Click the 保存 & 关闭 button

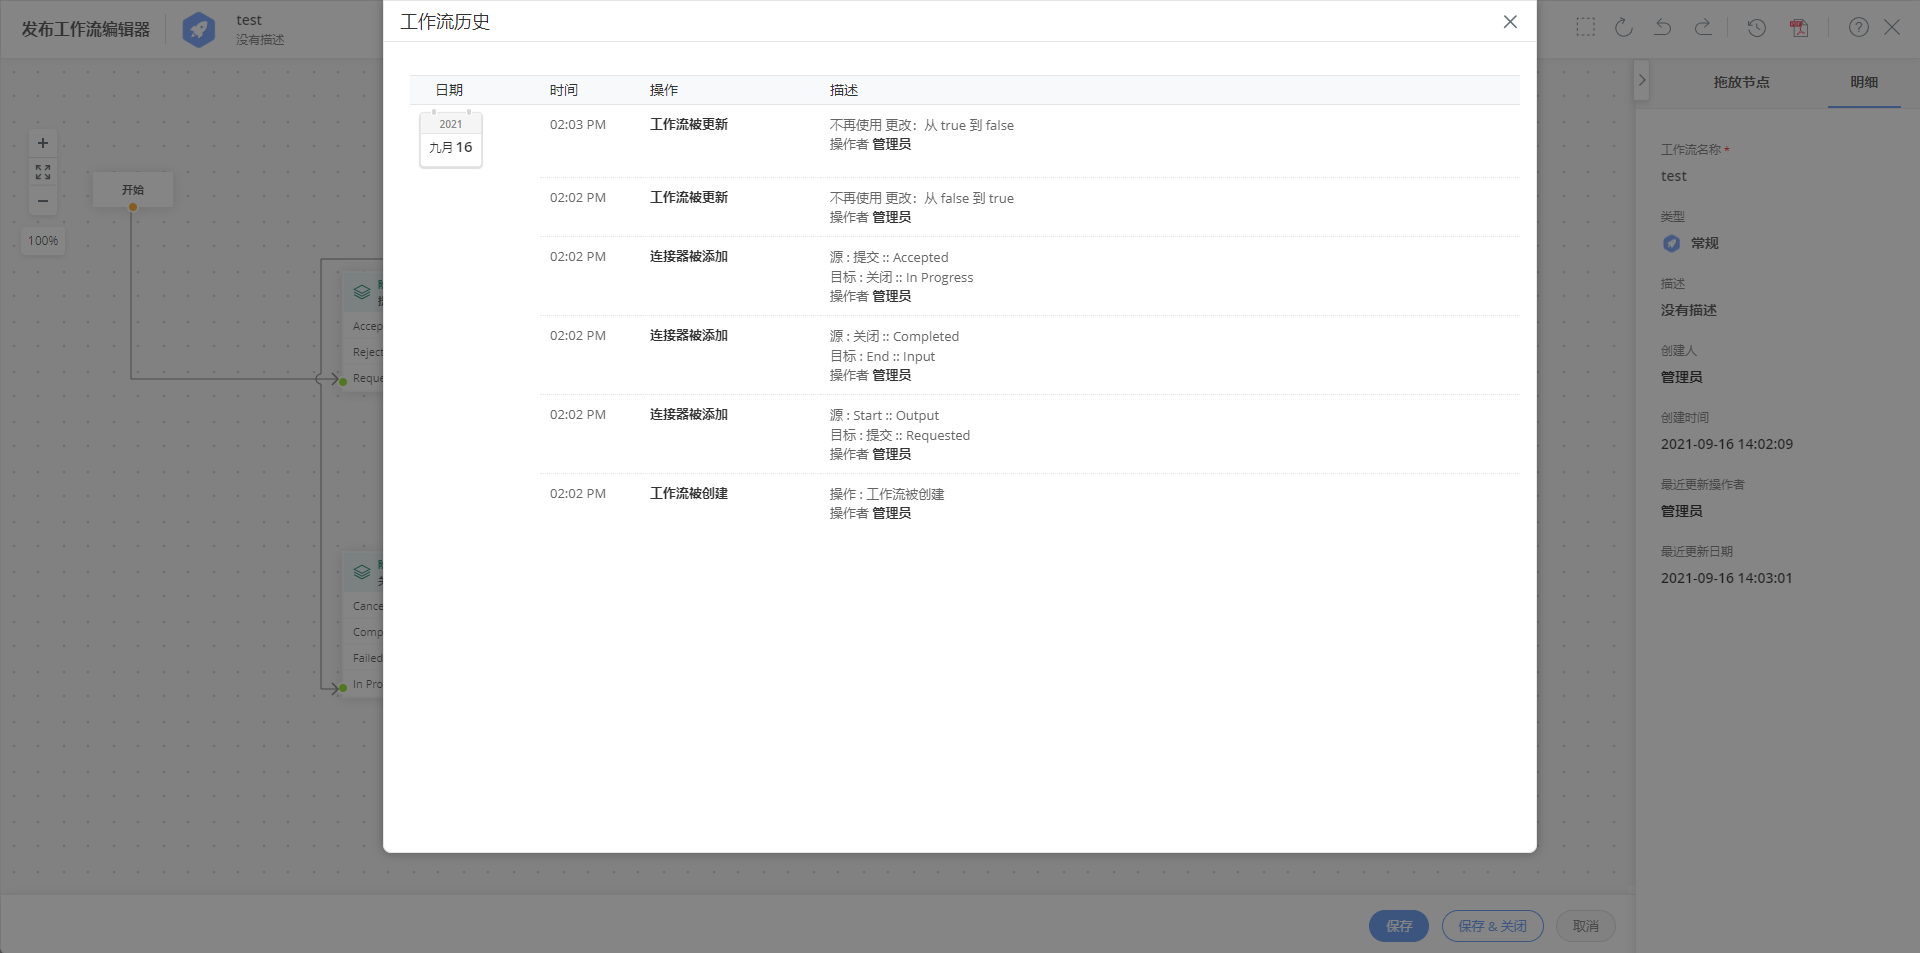1493,926
